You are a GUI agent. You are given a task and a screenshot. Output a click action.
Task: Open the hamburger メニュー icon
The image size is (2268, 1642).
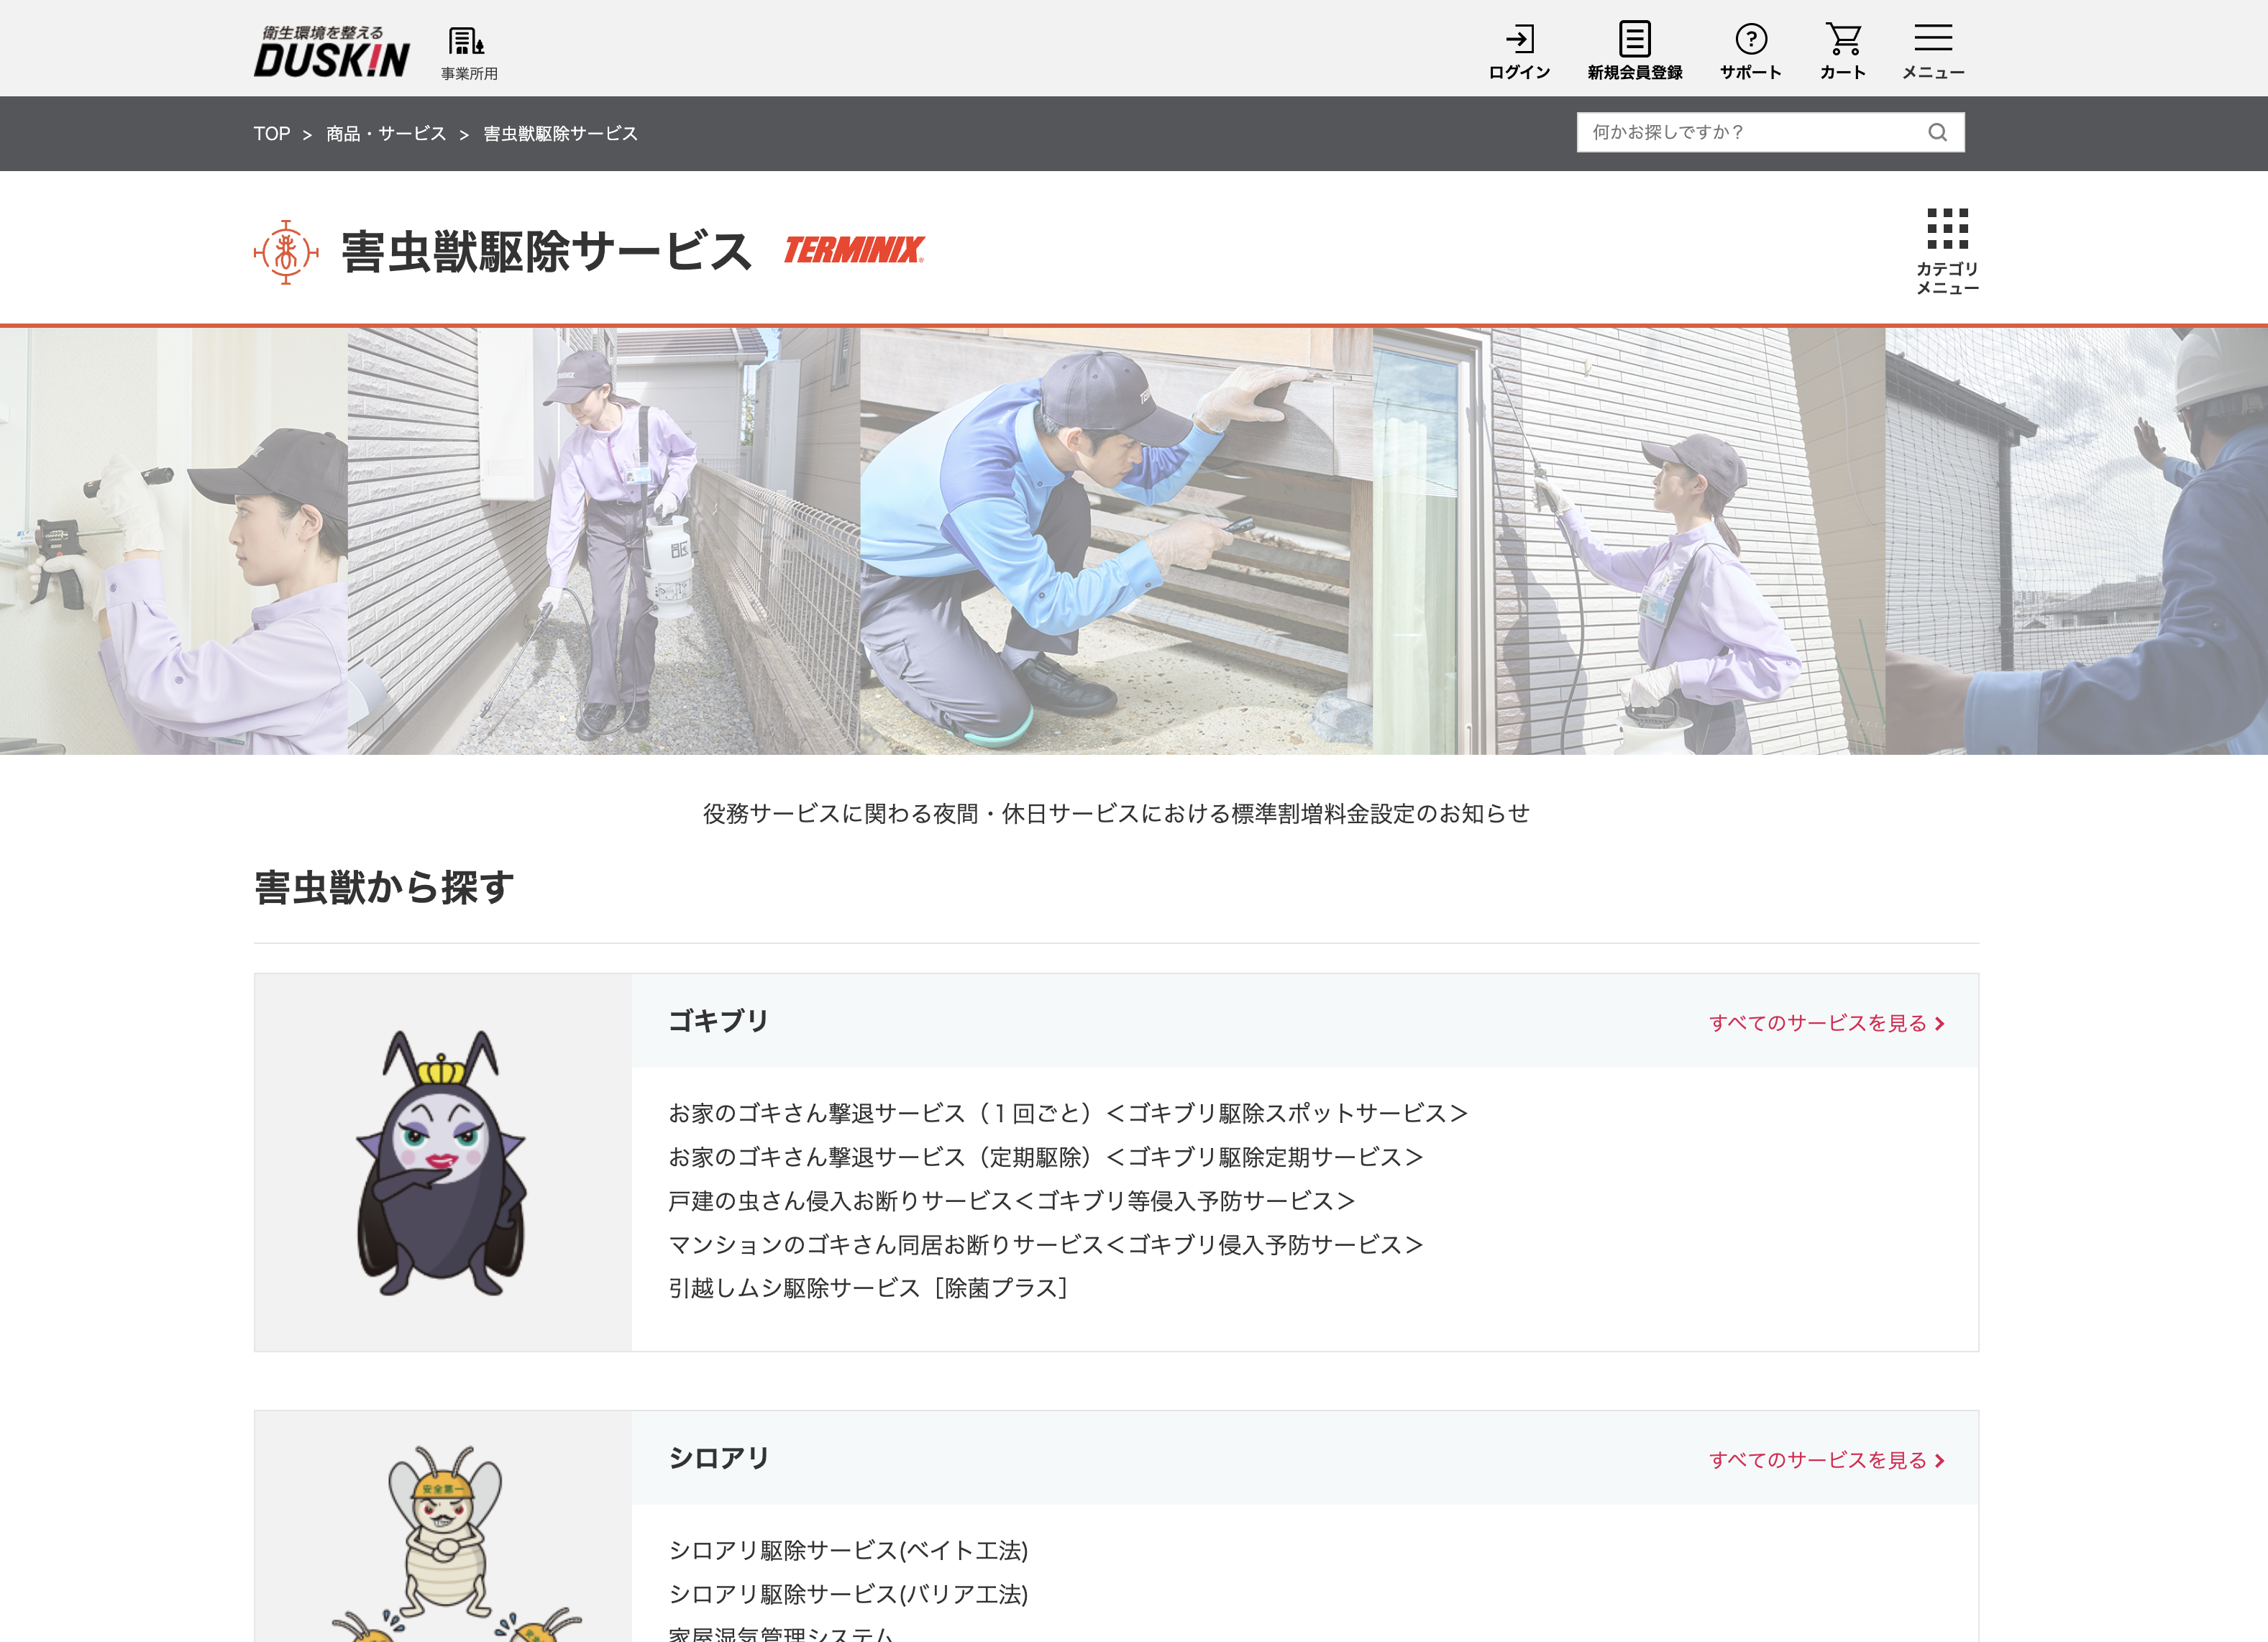pos(1934,47)
